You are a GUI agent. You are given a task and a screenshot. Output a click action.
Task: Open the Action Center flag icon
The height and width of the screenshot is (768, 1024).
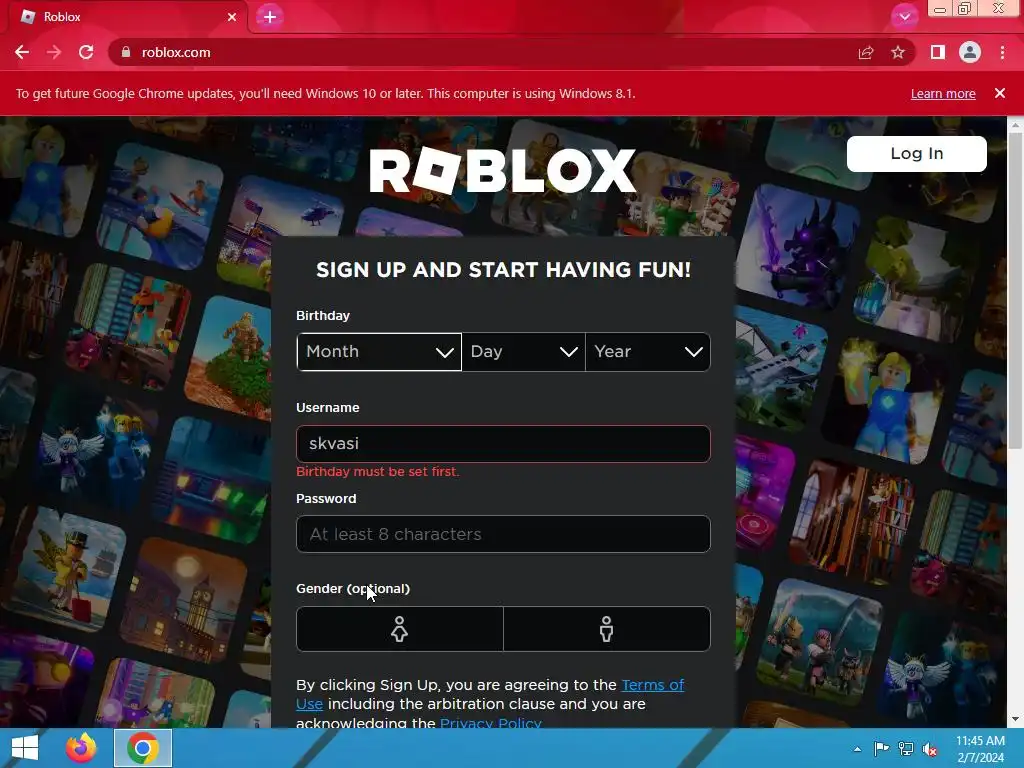click(882, 749)
